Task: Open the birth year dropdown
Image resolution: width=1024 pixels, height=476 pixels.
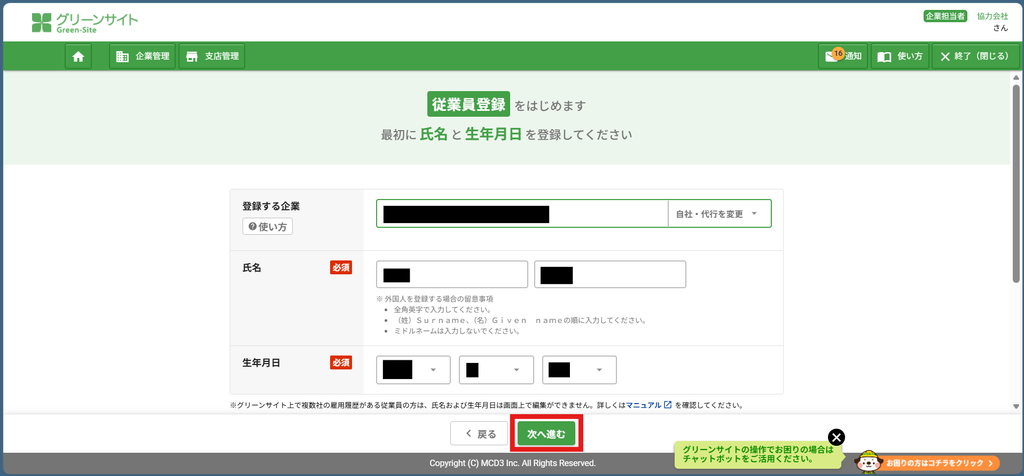Action: click(x=413, y=370)
